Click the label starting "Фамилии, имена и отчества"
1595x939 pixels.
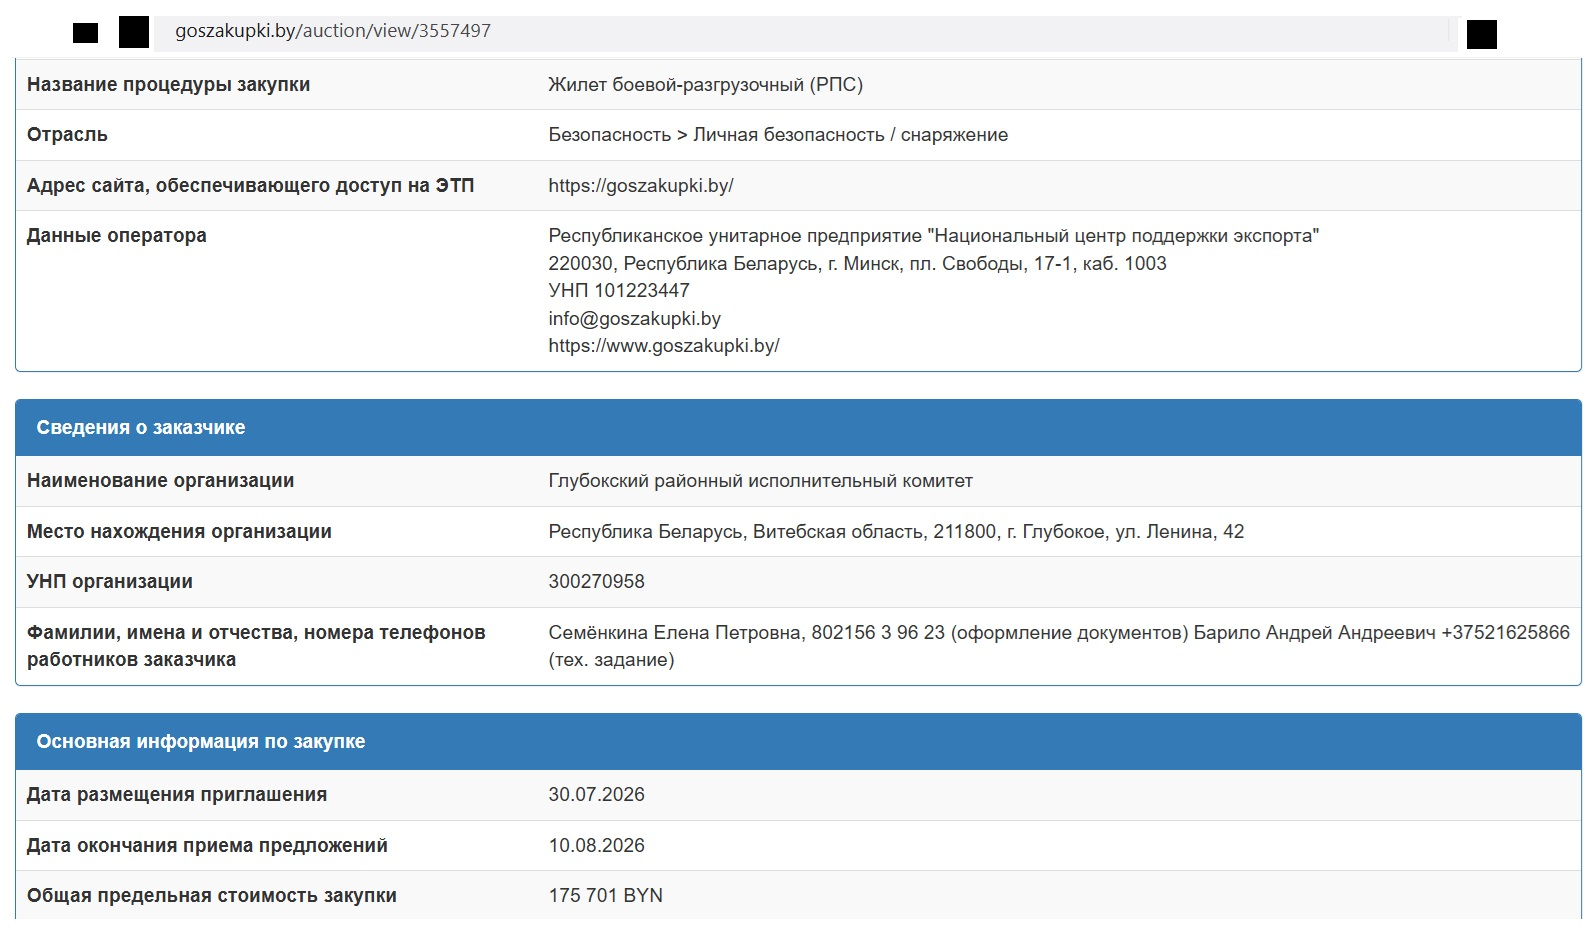point(256,646)
